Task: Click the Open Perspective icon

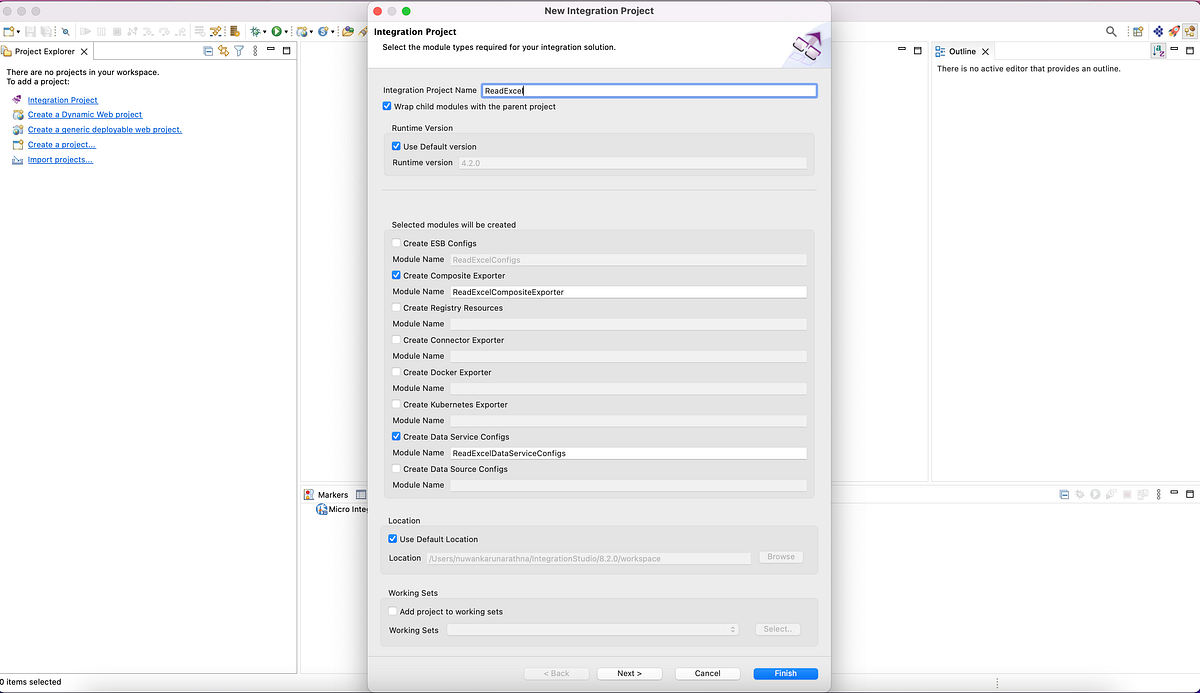Action: [x=1138, y=32]
